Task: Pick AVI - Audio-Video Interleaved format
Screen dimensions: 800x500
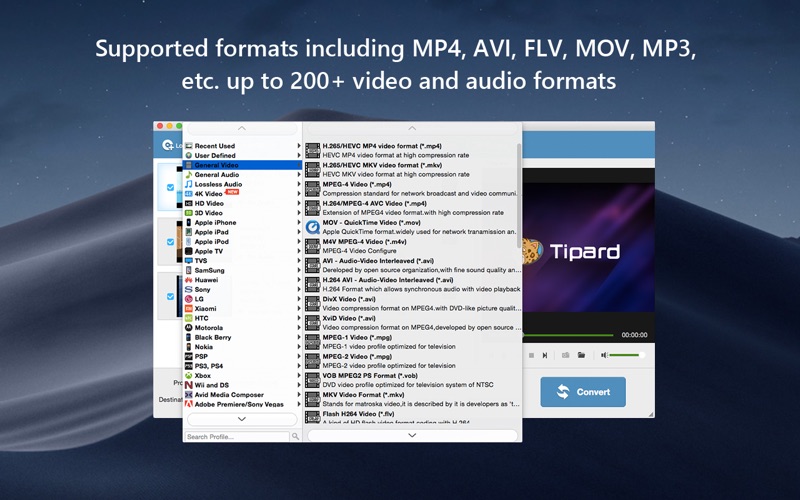Action: [x=412, y=265]
